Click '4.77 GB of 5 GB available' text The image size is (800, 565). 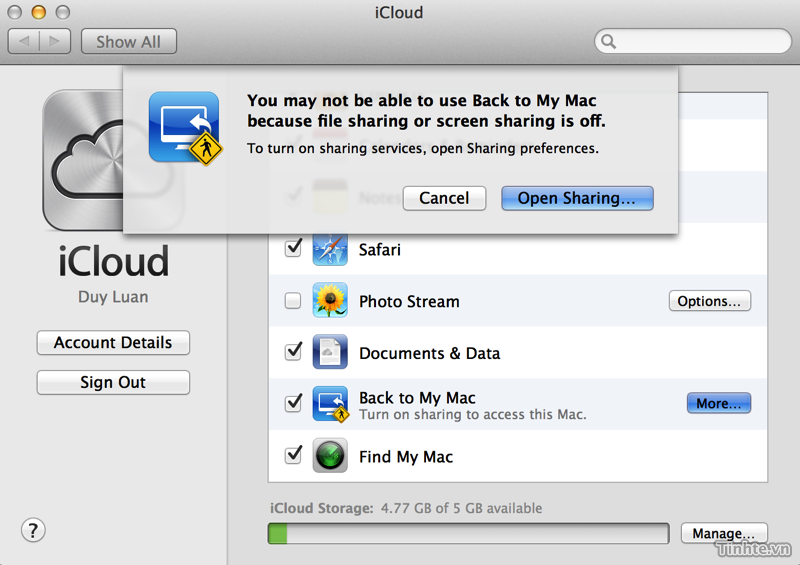pyautogui.click(x=462, y=508)
